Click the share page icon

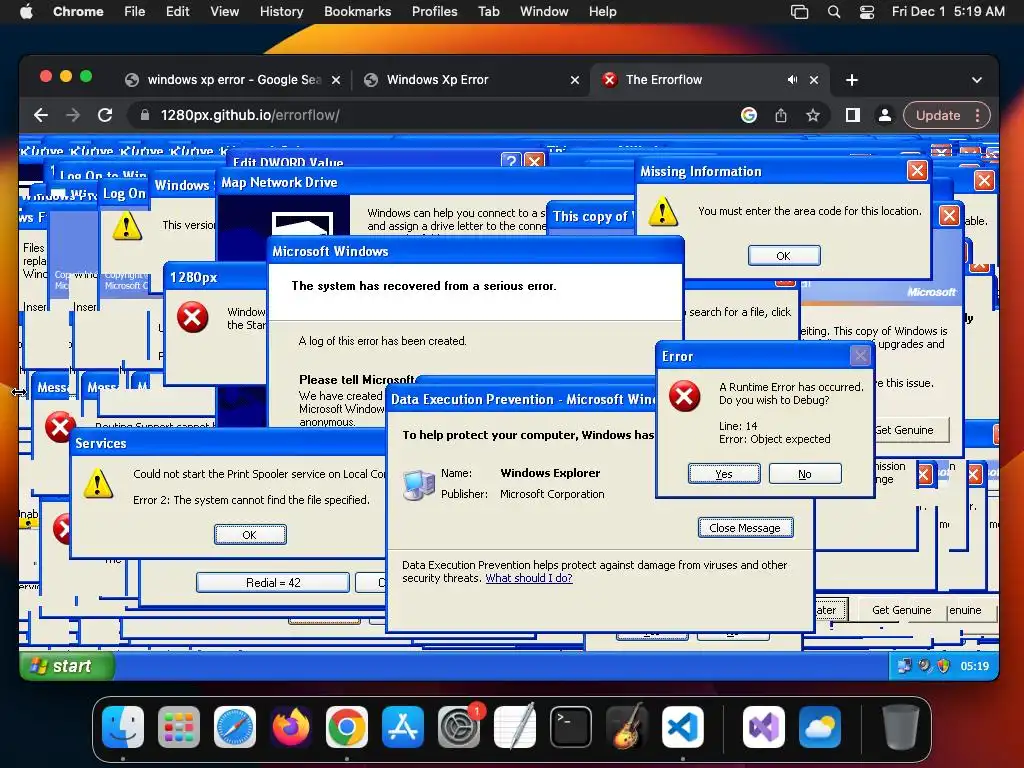pyautogui.click(x=781, y=116)
